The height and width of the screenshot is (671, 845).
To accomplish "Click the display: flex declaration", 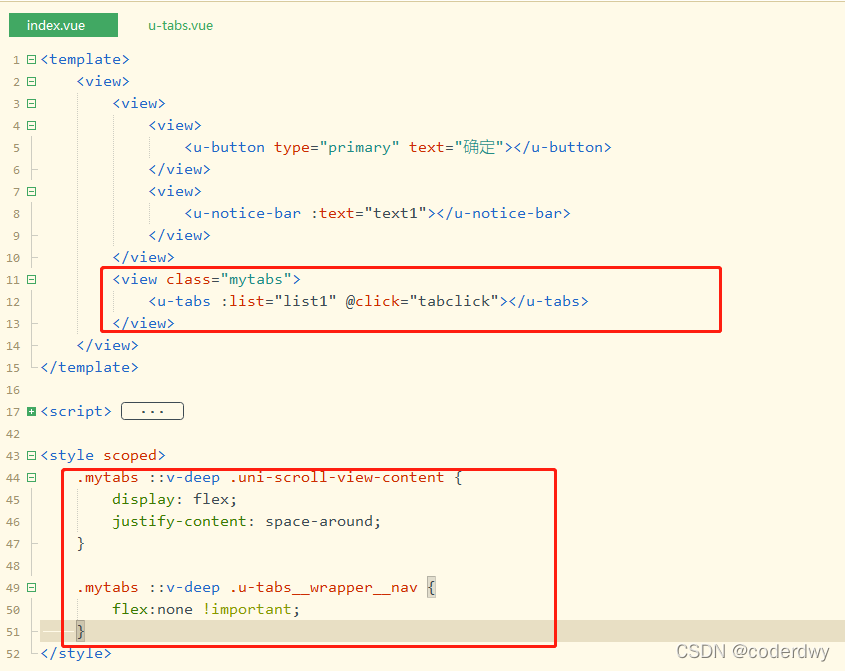I will click(x=175, y=500).
